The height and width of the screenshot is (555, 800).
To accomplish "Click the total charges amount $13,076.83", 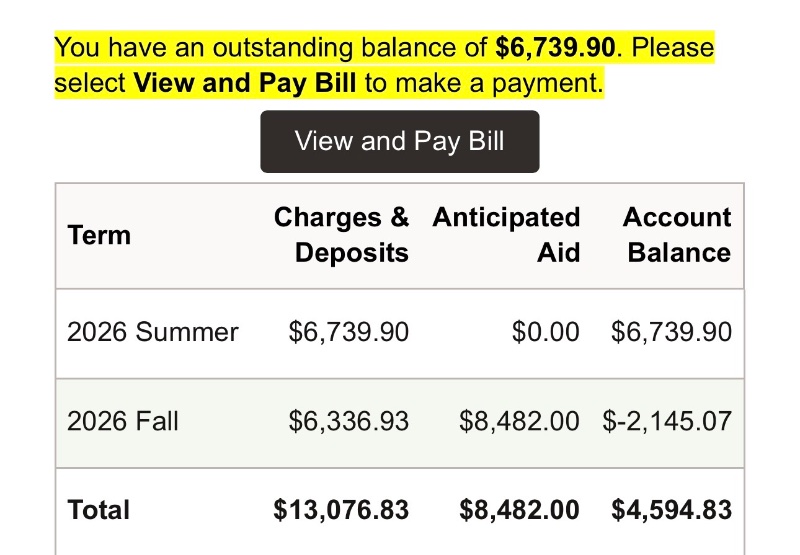I will 341,510.
